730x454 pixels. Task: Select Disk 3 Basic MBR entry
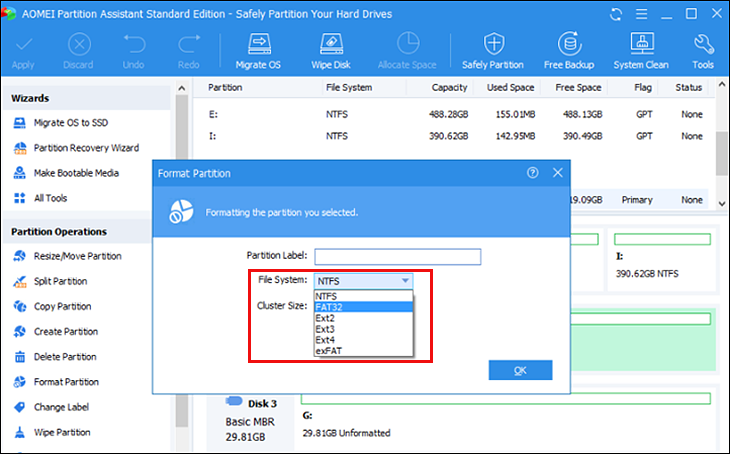pos(252,420)
